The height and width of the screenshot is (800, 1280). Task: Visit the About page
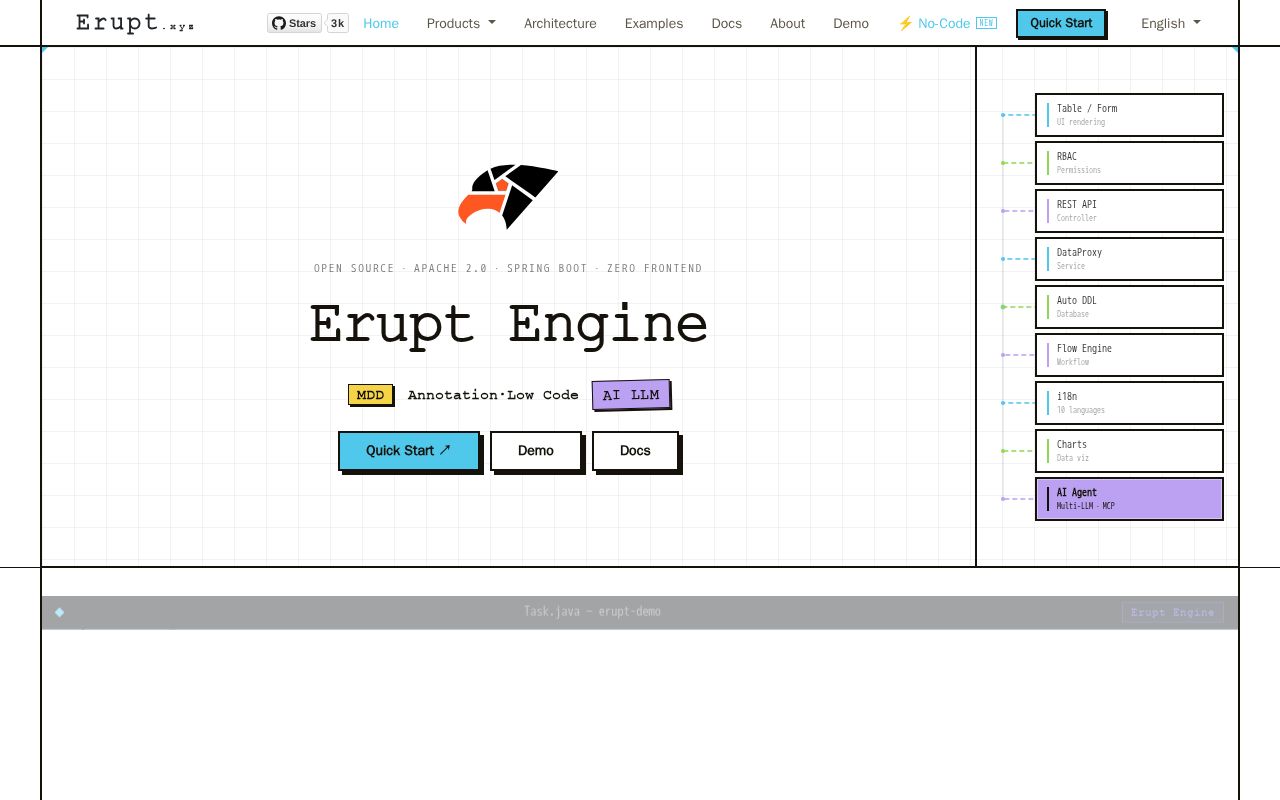[787, 23]
